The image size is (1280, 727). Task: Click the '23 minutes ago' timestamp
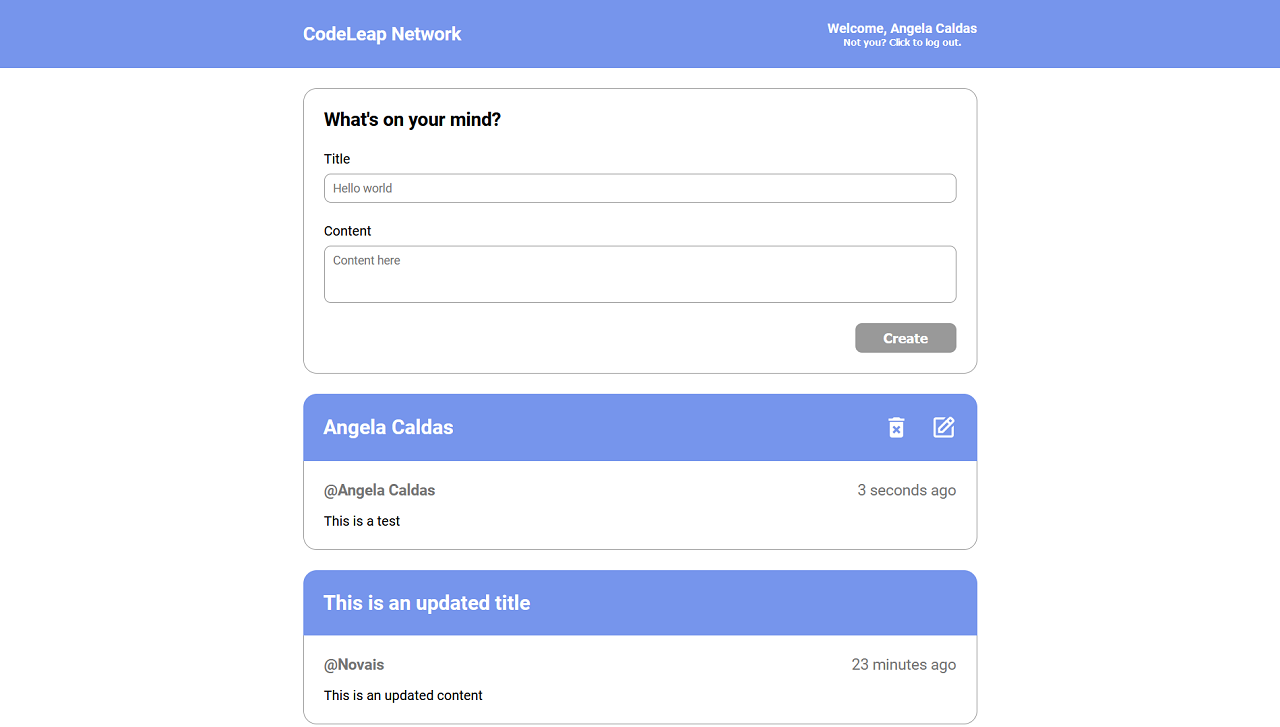click(x=903, y=664)
